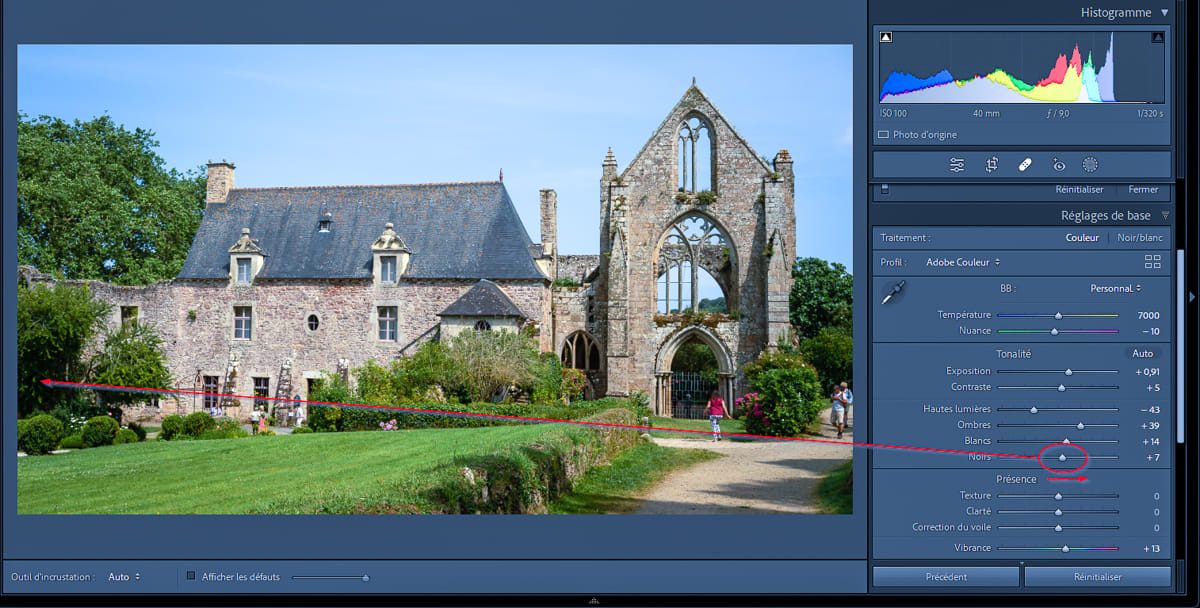1200x608 pixels.
Task: Open the profile browser grid icon
Action: (x=1152, y=262)
